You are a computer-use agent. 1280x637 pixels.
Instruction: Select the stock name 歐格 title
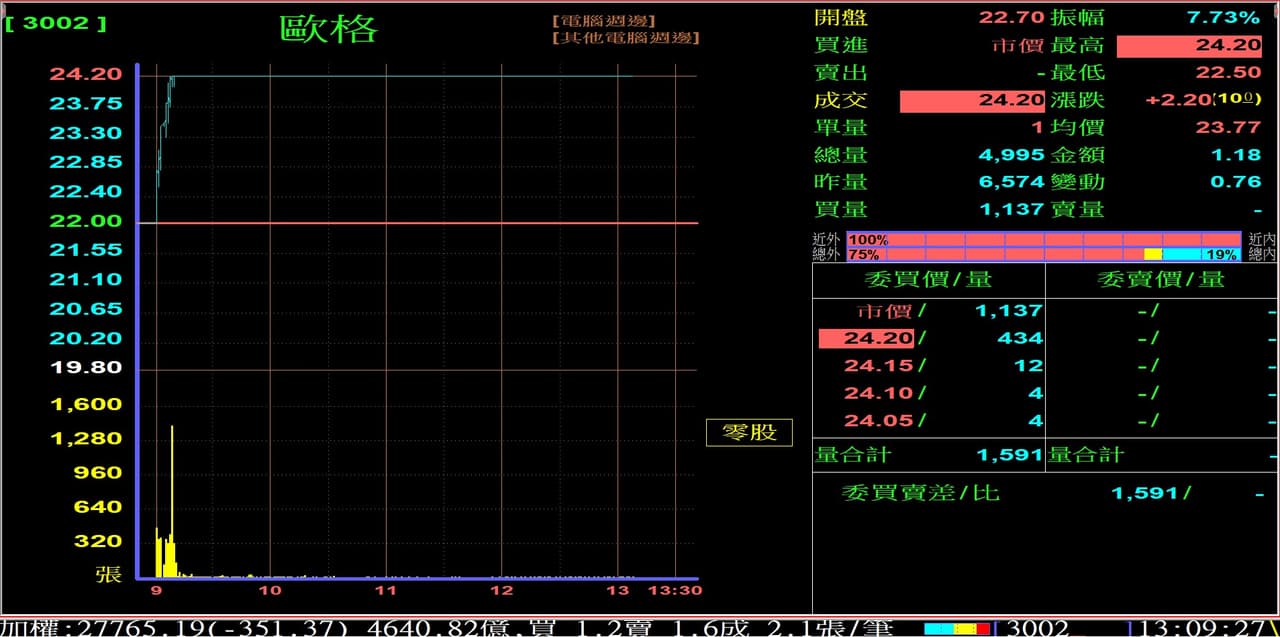point(329,28)
